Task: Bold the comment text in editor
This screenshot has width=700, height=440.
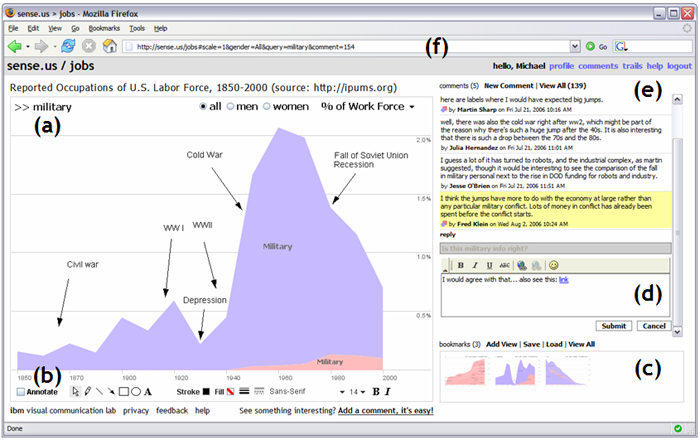Action: pyautogui.click(x=461, y=266)
